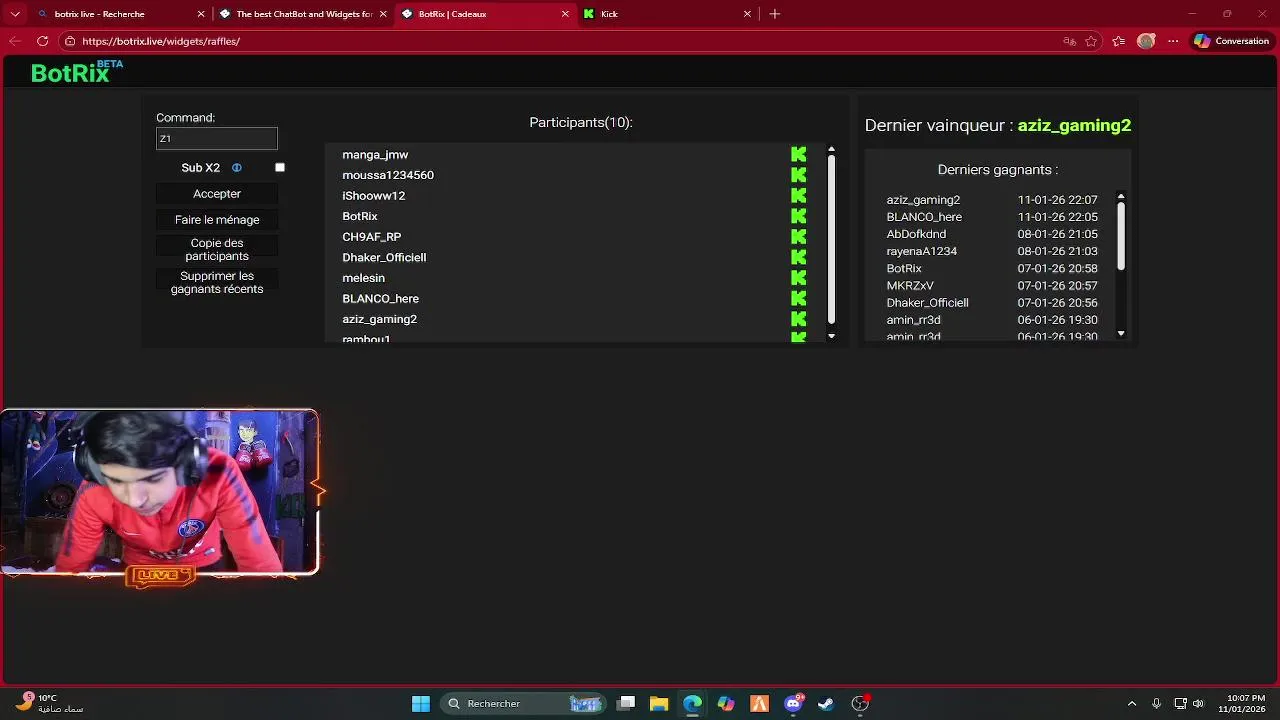Open the browser settings and more menu

coord(1174,41)
